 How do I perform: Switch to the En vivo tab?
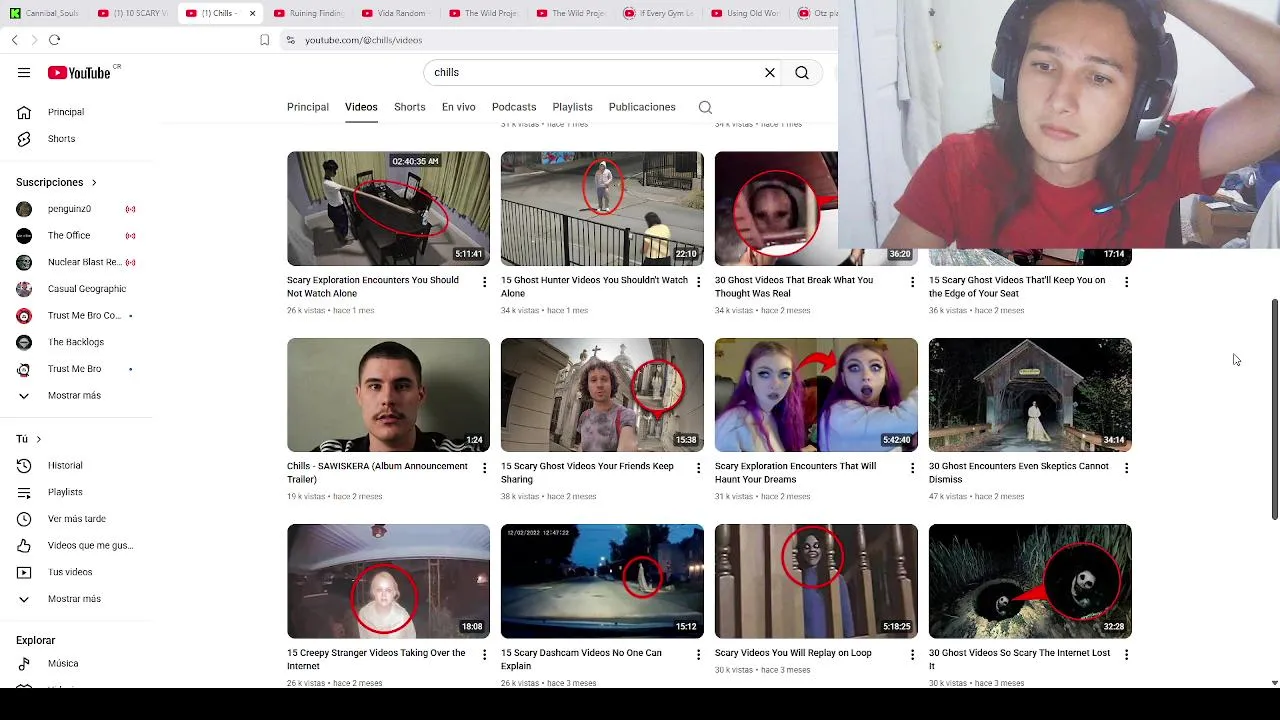click(x=459, y=107)
